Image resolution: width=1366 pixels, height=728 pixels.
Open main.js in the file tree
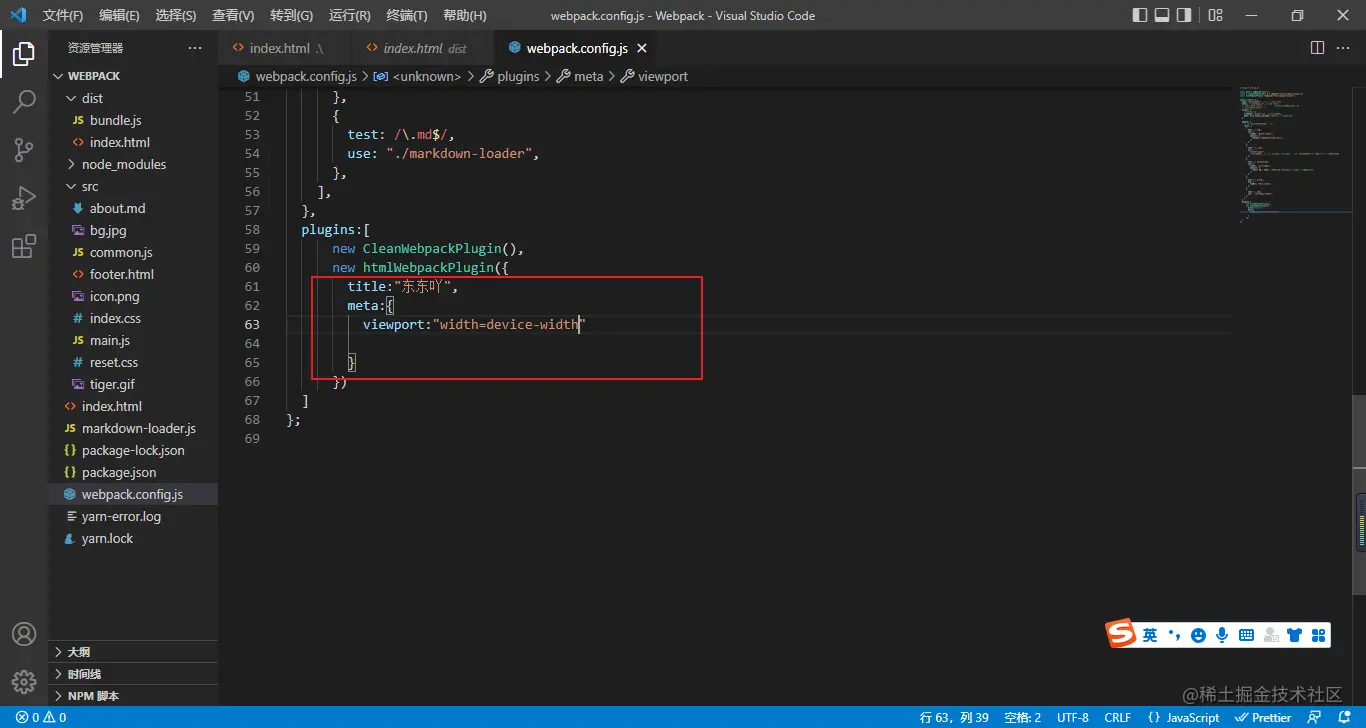[x=133, y=340]
